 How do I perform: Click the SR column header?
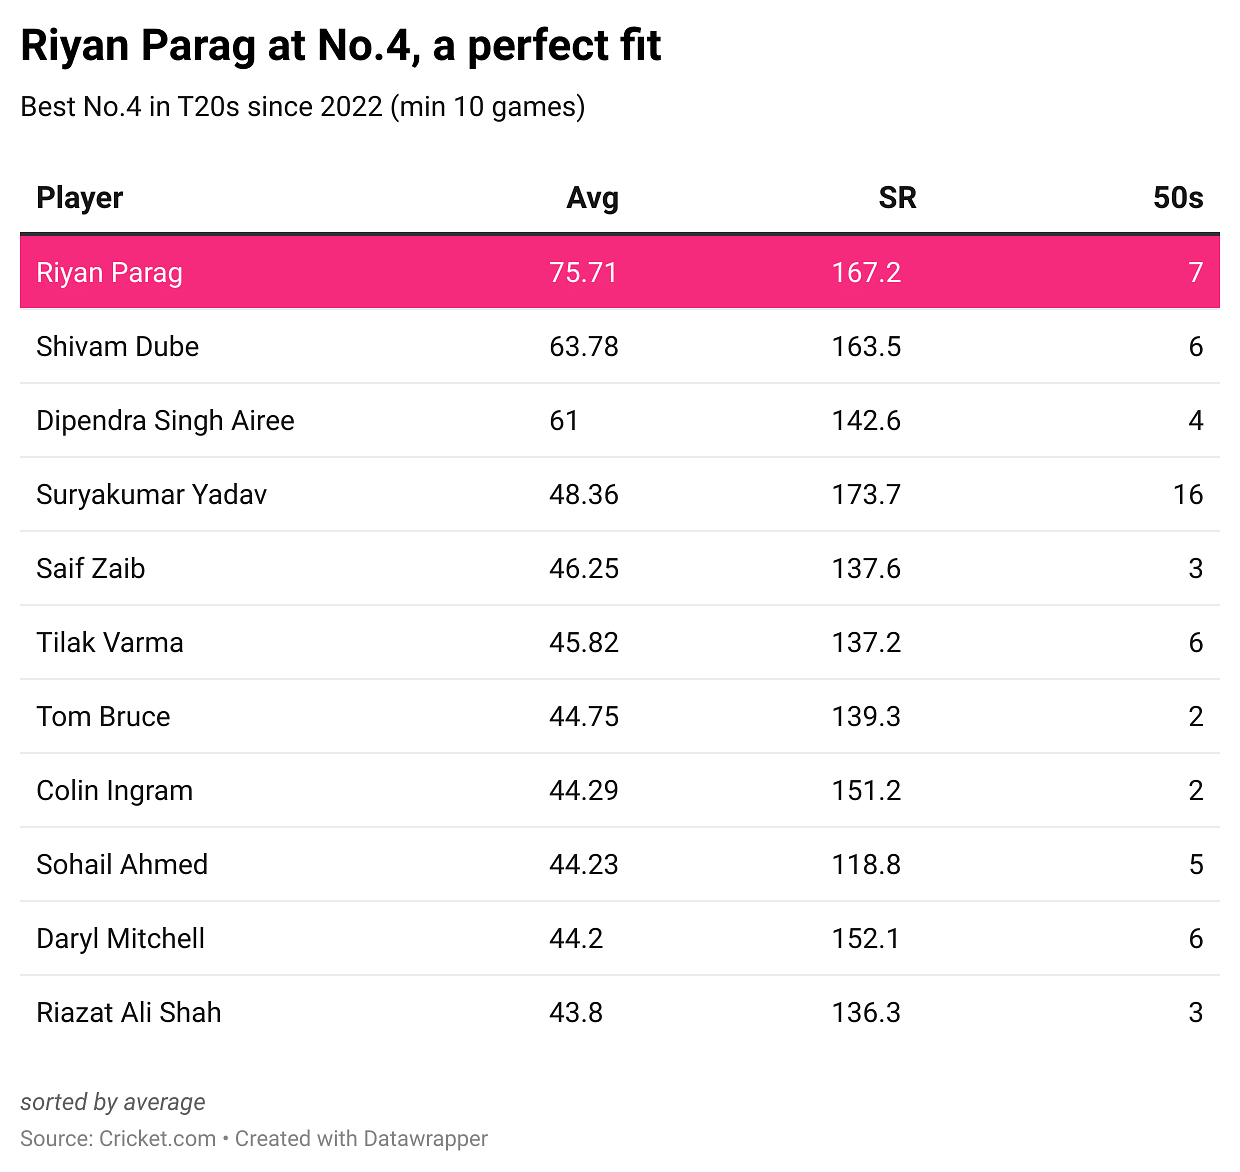[x=897, y=198]
